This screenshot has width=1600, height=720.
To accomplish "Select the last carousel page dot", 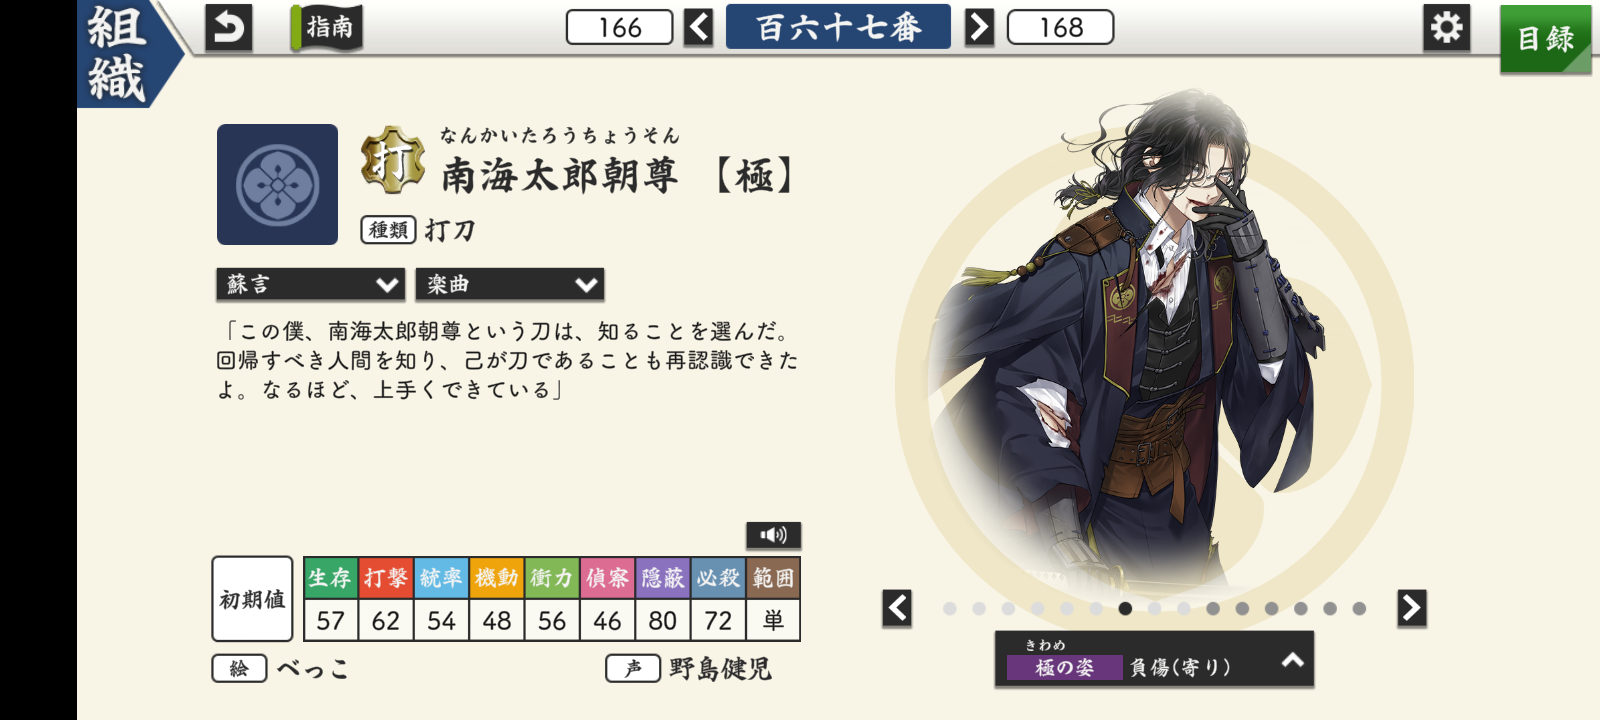I will (x=1359, y=608).
